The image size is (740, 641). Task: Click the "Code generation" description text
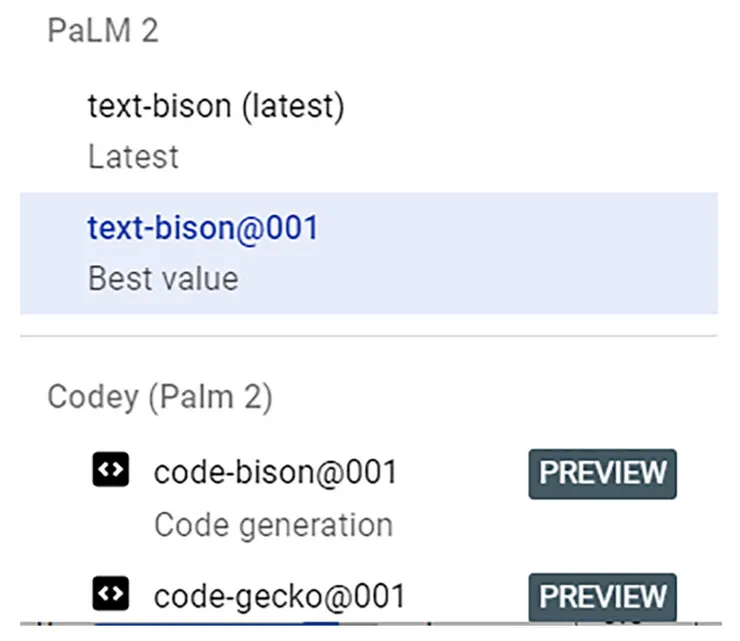pyautogui.click(x=273, y=524)
